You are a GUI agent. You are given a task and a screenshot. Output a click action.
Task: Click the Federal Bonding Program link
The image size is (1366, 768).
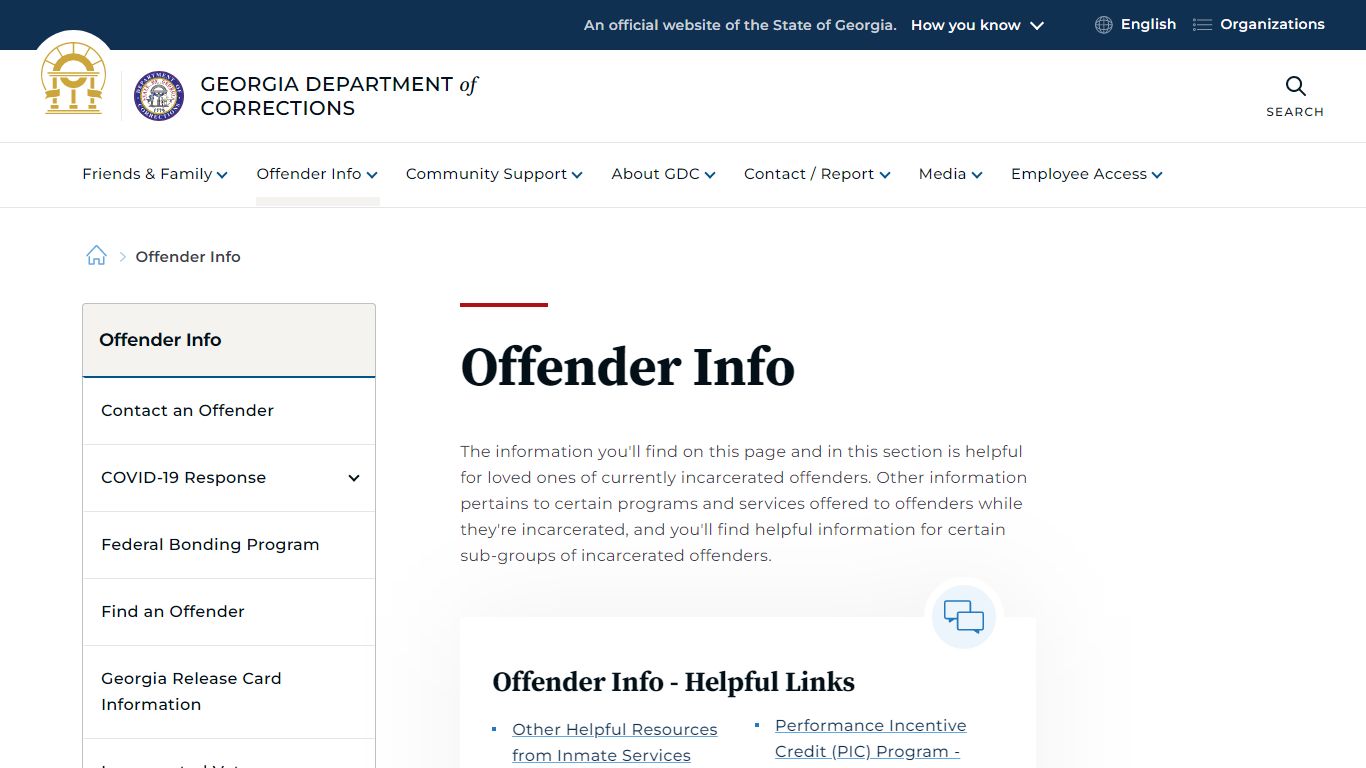pyautogui.click(x=210, y=544)
